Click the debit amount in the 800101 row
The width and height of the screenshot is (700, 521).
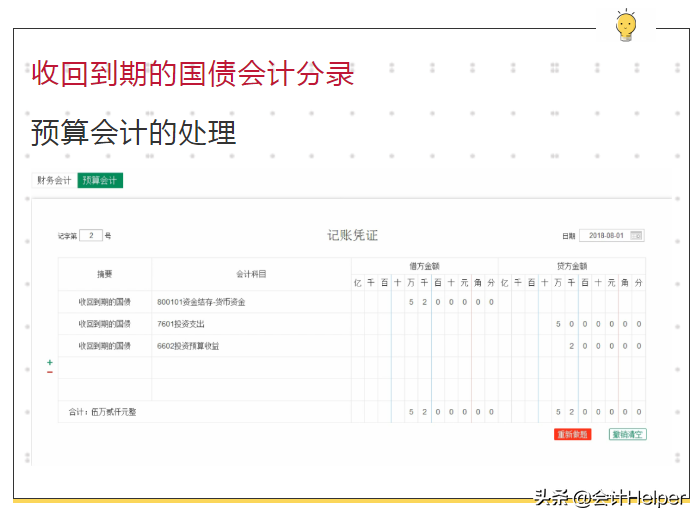point(451,302)
